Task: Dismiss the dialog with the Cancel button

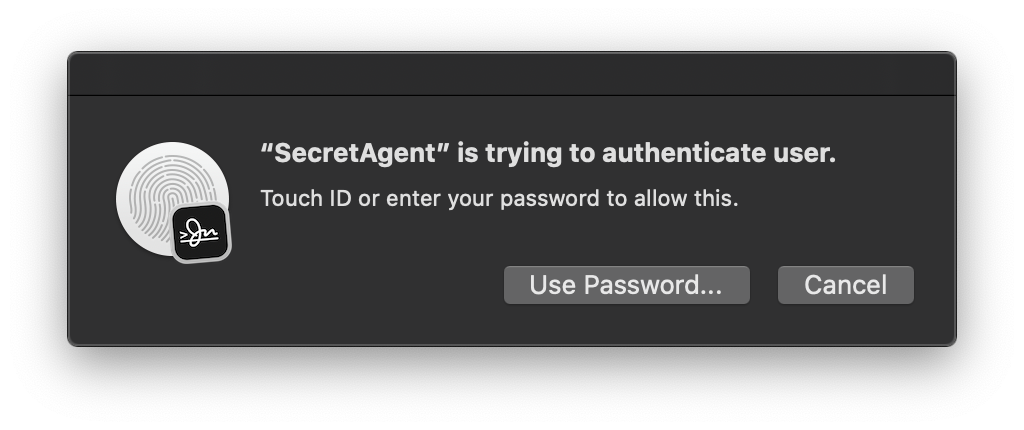Action: coord(845,285)
